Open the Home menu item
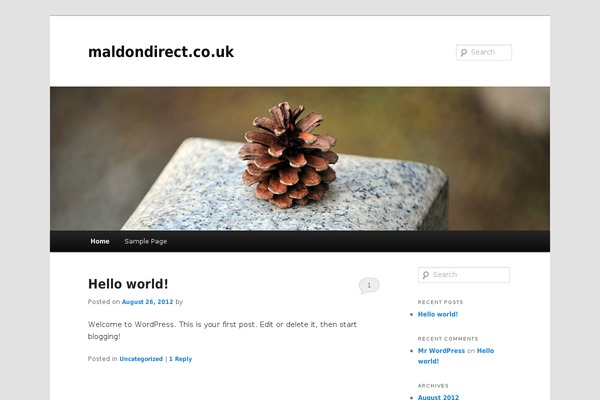The width and height of the screenshot is (600, 400). coord(100,241)
